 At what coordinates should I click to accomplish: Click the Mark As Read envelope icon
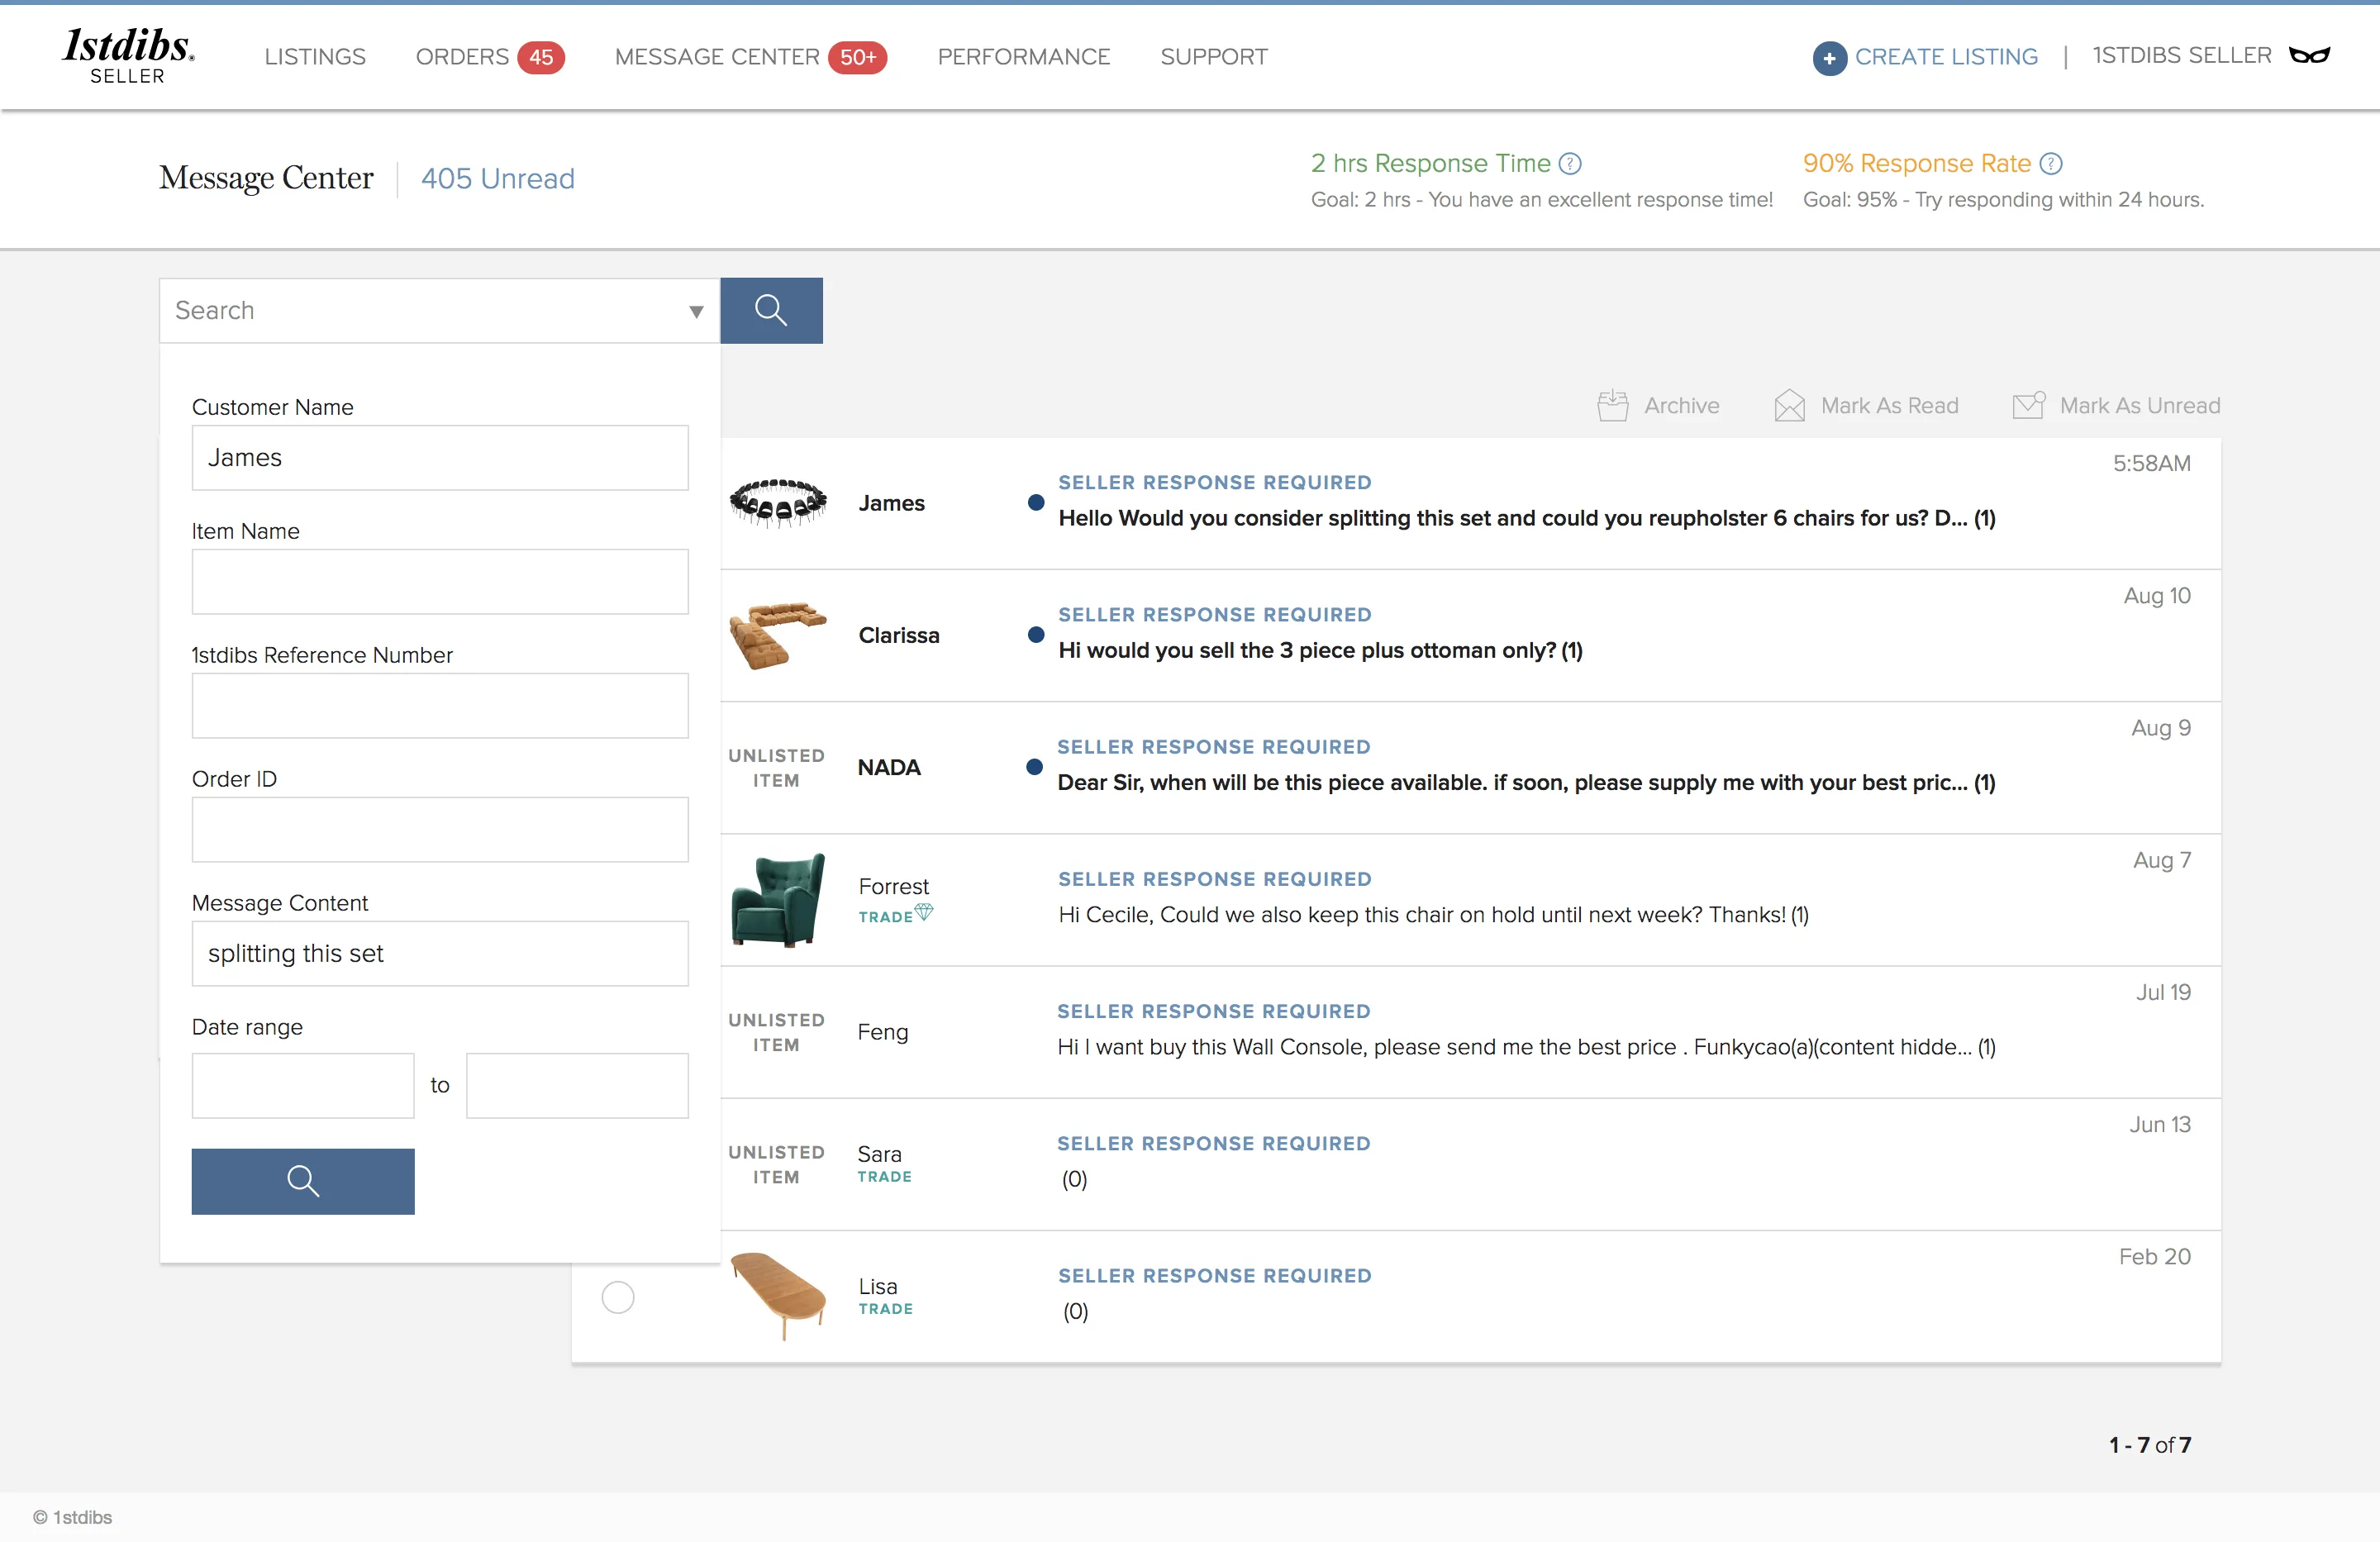point(1789,405)
